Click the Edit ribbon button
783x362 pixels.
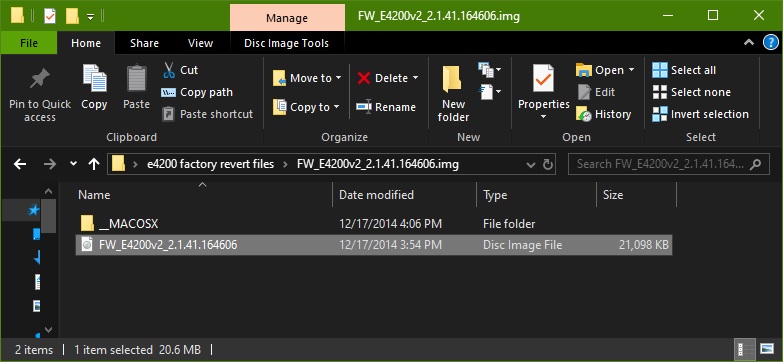[596, 92]
